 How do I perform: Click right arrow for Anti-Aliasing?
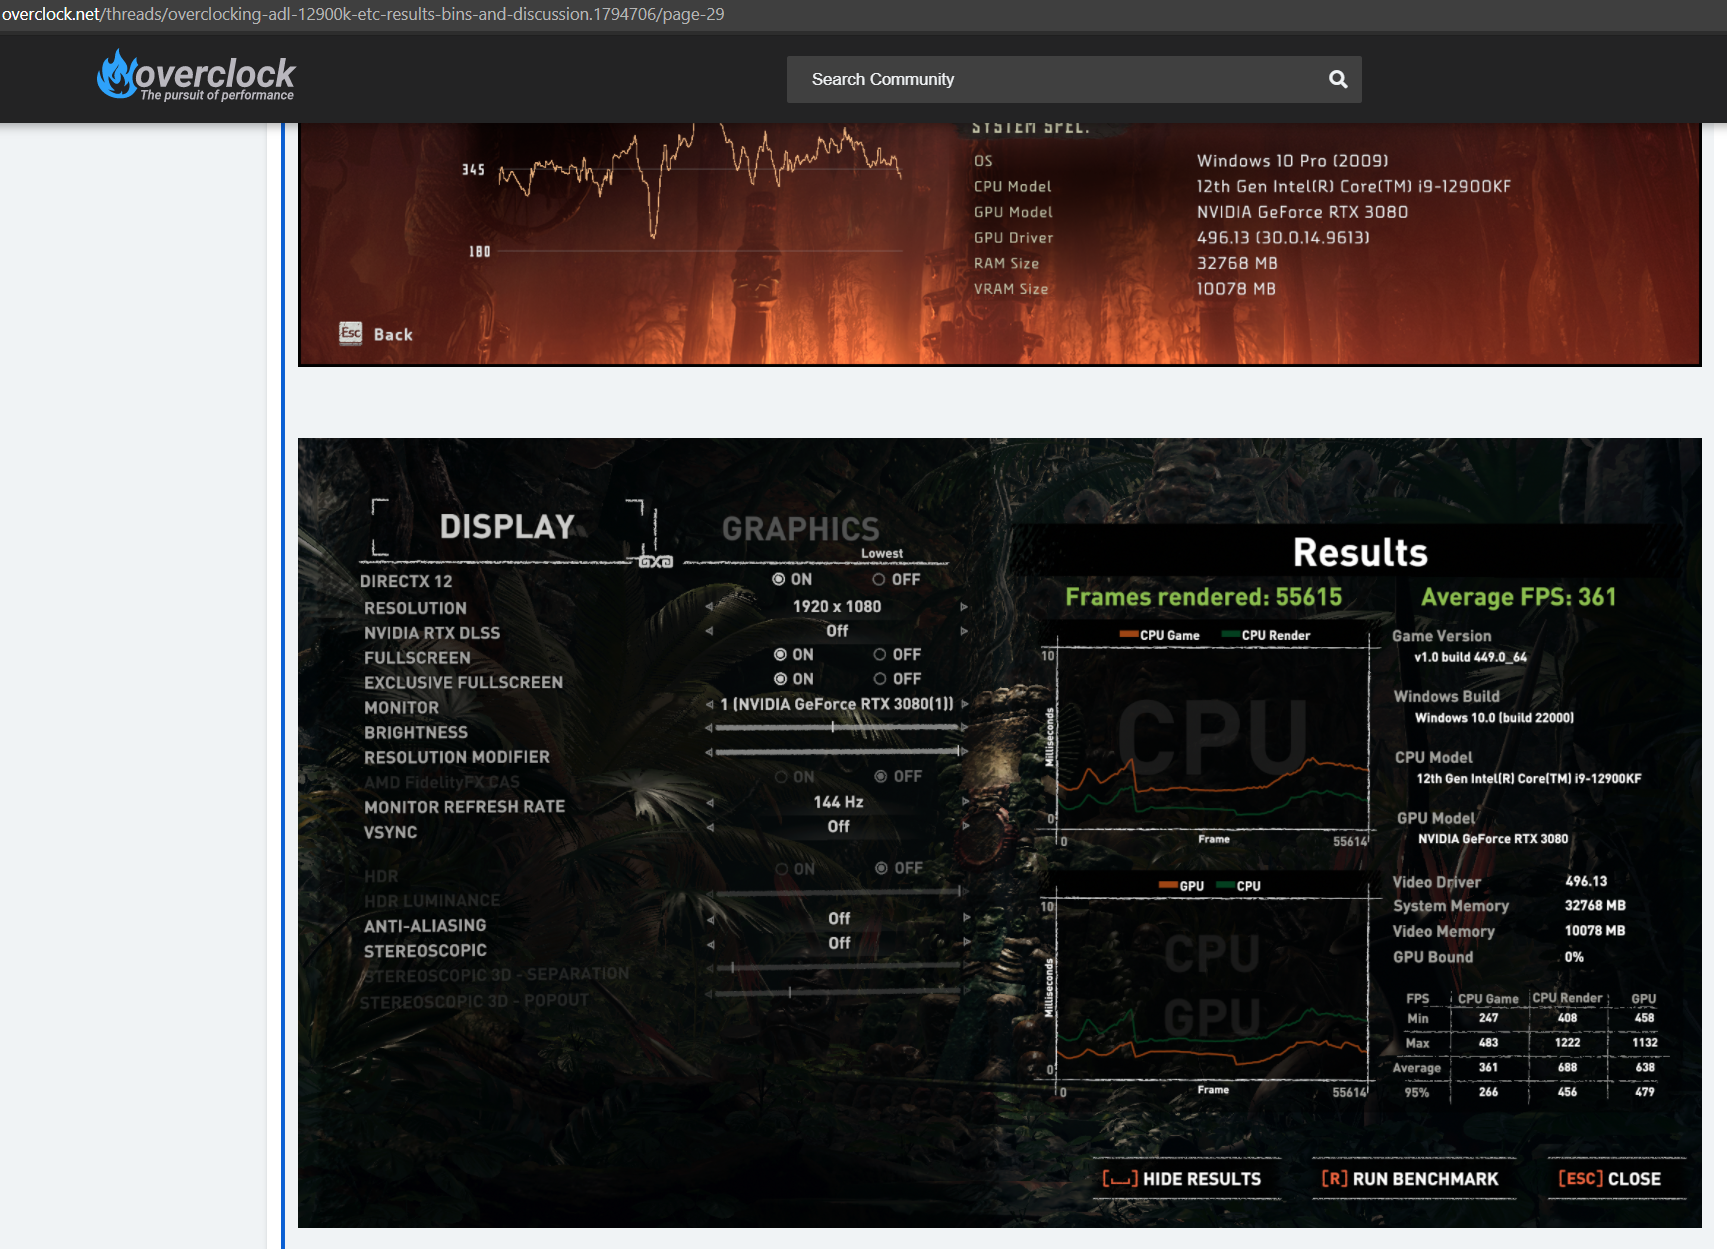click(x=966, y=918)
